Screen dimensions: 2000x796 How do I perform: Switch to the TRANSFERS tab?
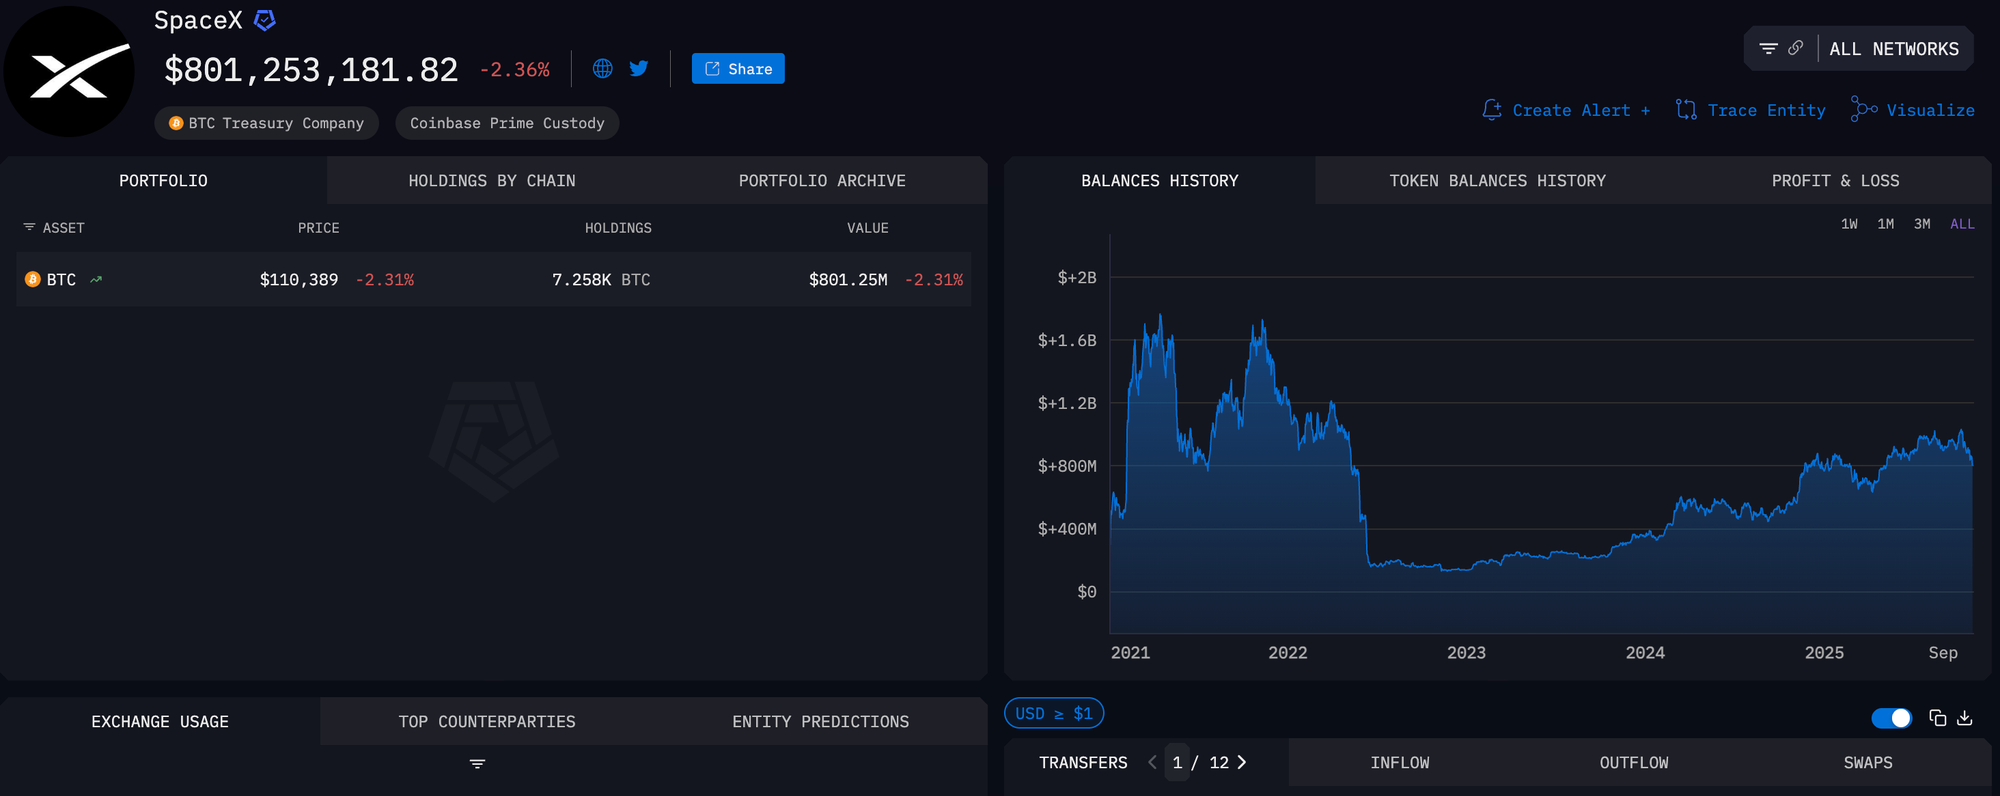[1083, 763]
